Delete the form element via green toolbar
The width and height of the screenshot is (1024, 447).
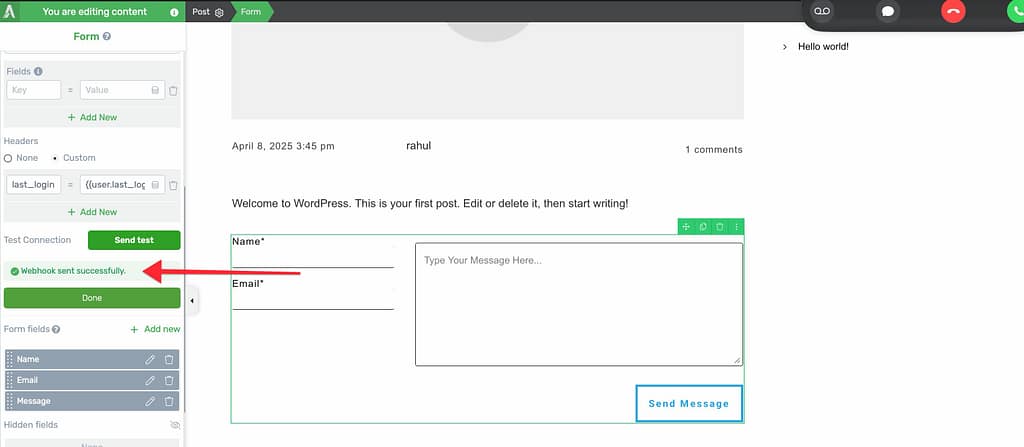click(720, 227)
